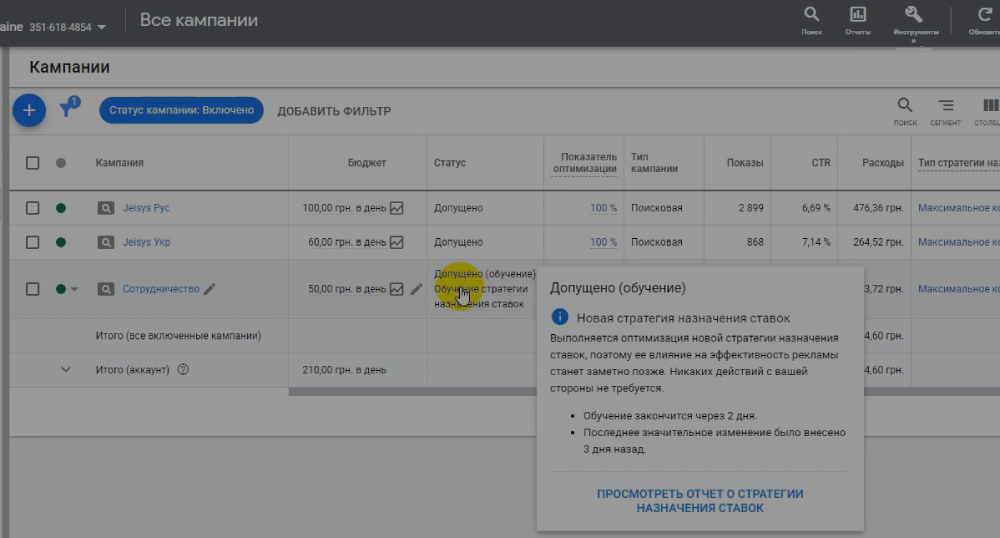This screenshot has width=1000, height=538.
Task: Sort by the Расходы column header
Action: pos(883,163)
